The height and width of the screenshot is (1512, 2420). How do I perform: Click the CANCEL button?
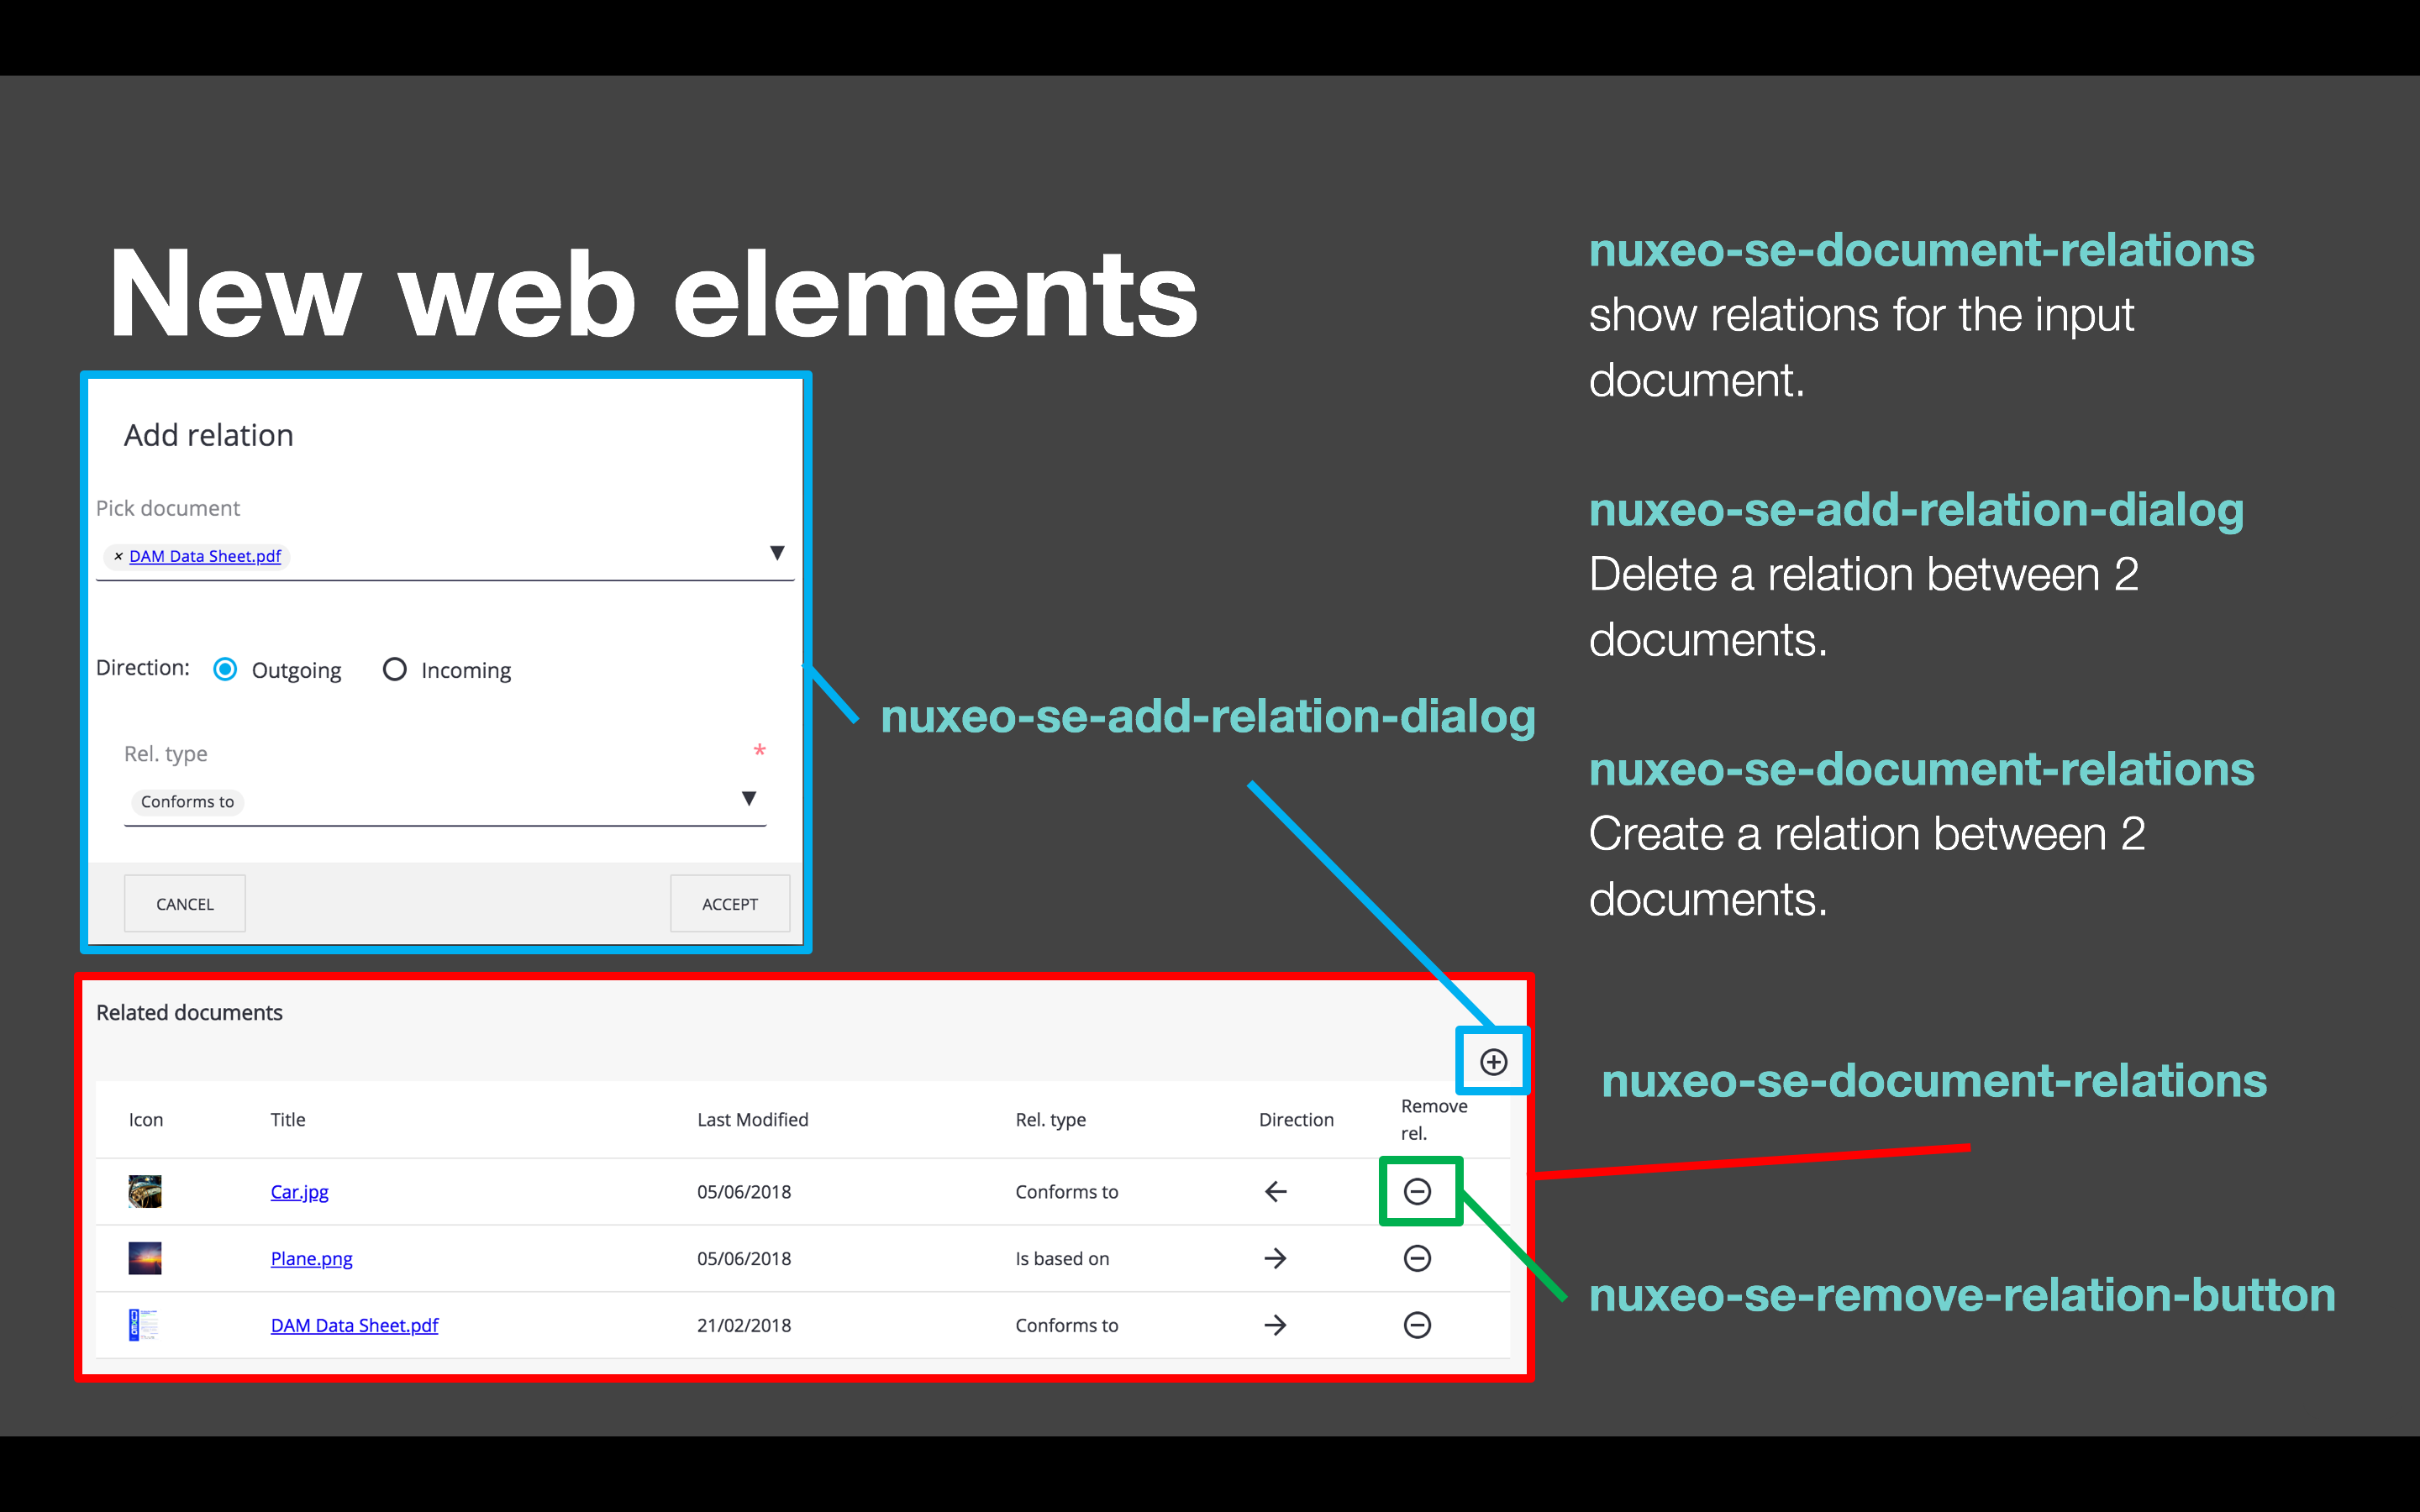tap(185, 904)
